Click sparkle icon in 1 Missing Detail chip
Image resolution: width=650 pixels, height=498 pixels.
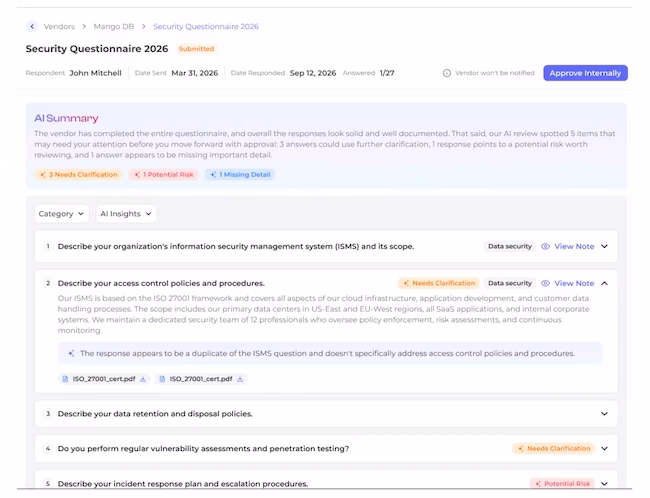tap(213, 175)
